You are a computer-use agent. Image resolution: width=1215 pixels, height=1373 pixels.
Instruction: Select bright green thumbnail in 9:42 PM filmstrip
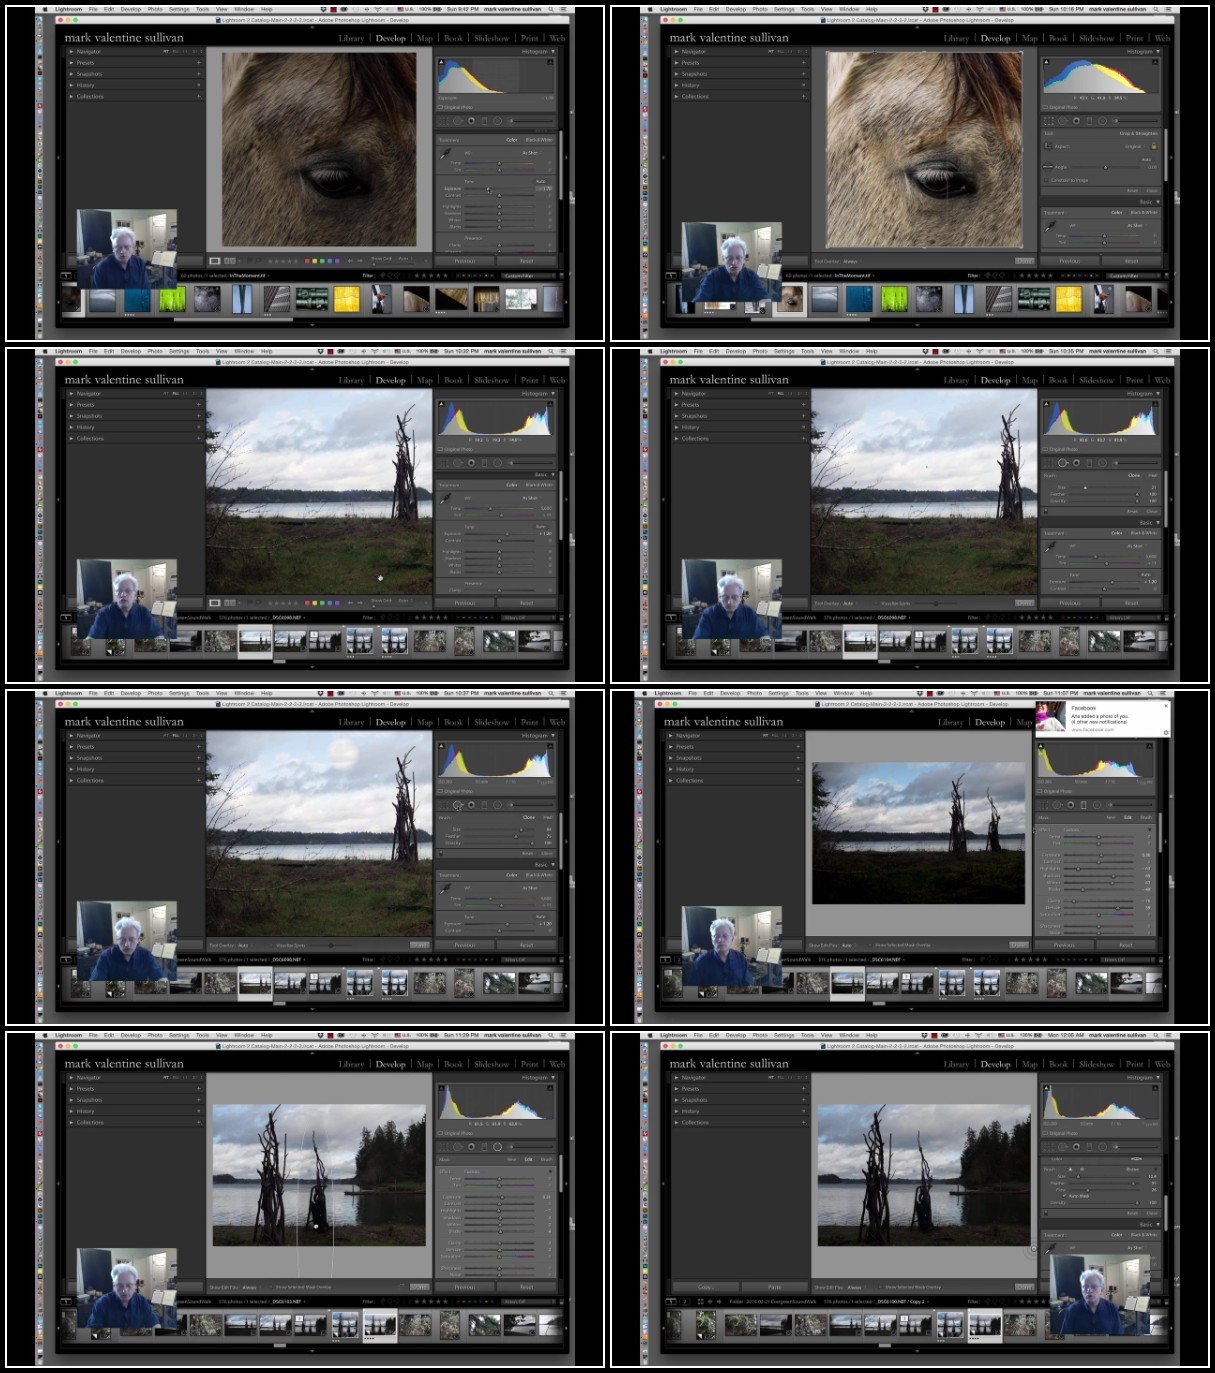(173, 298)
